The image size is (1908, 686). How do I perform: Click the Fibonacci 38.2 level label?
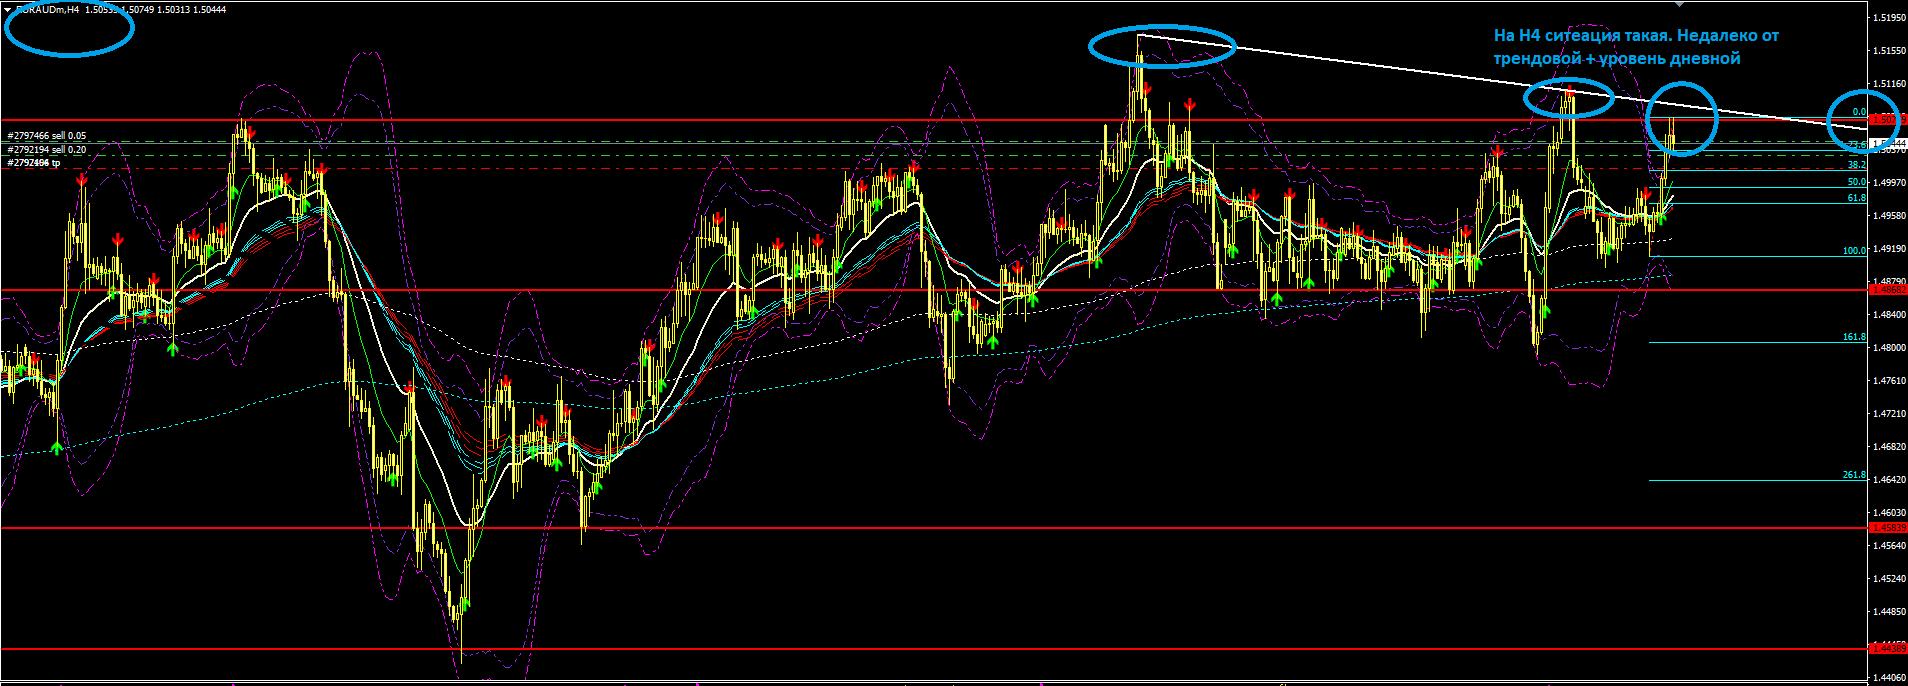(x=1857, y=165)
